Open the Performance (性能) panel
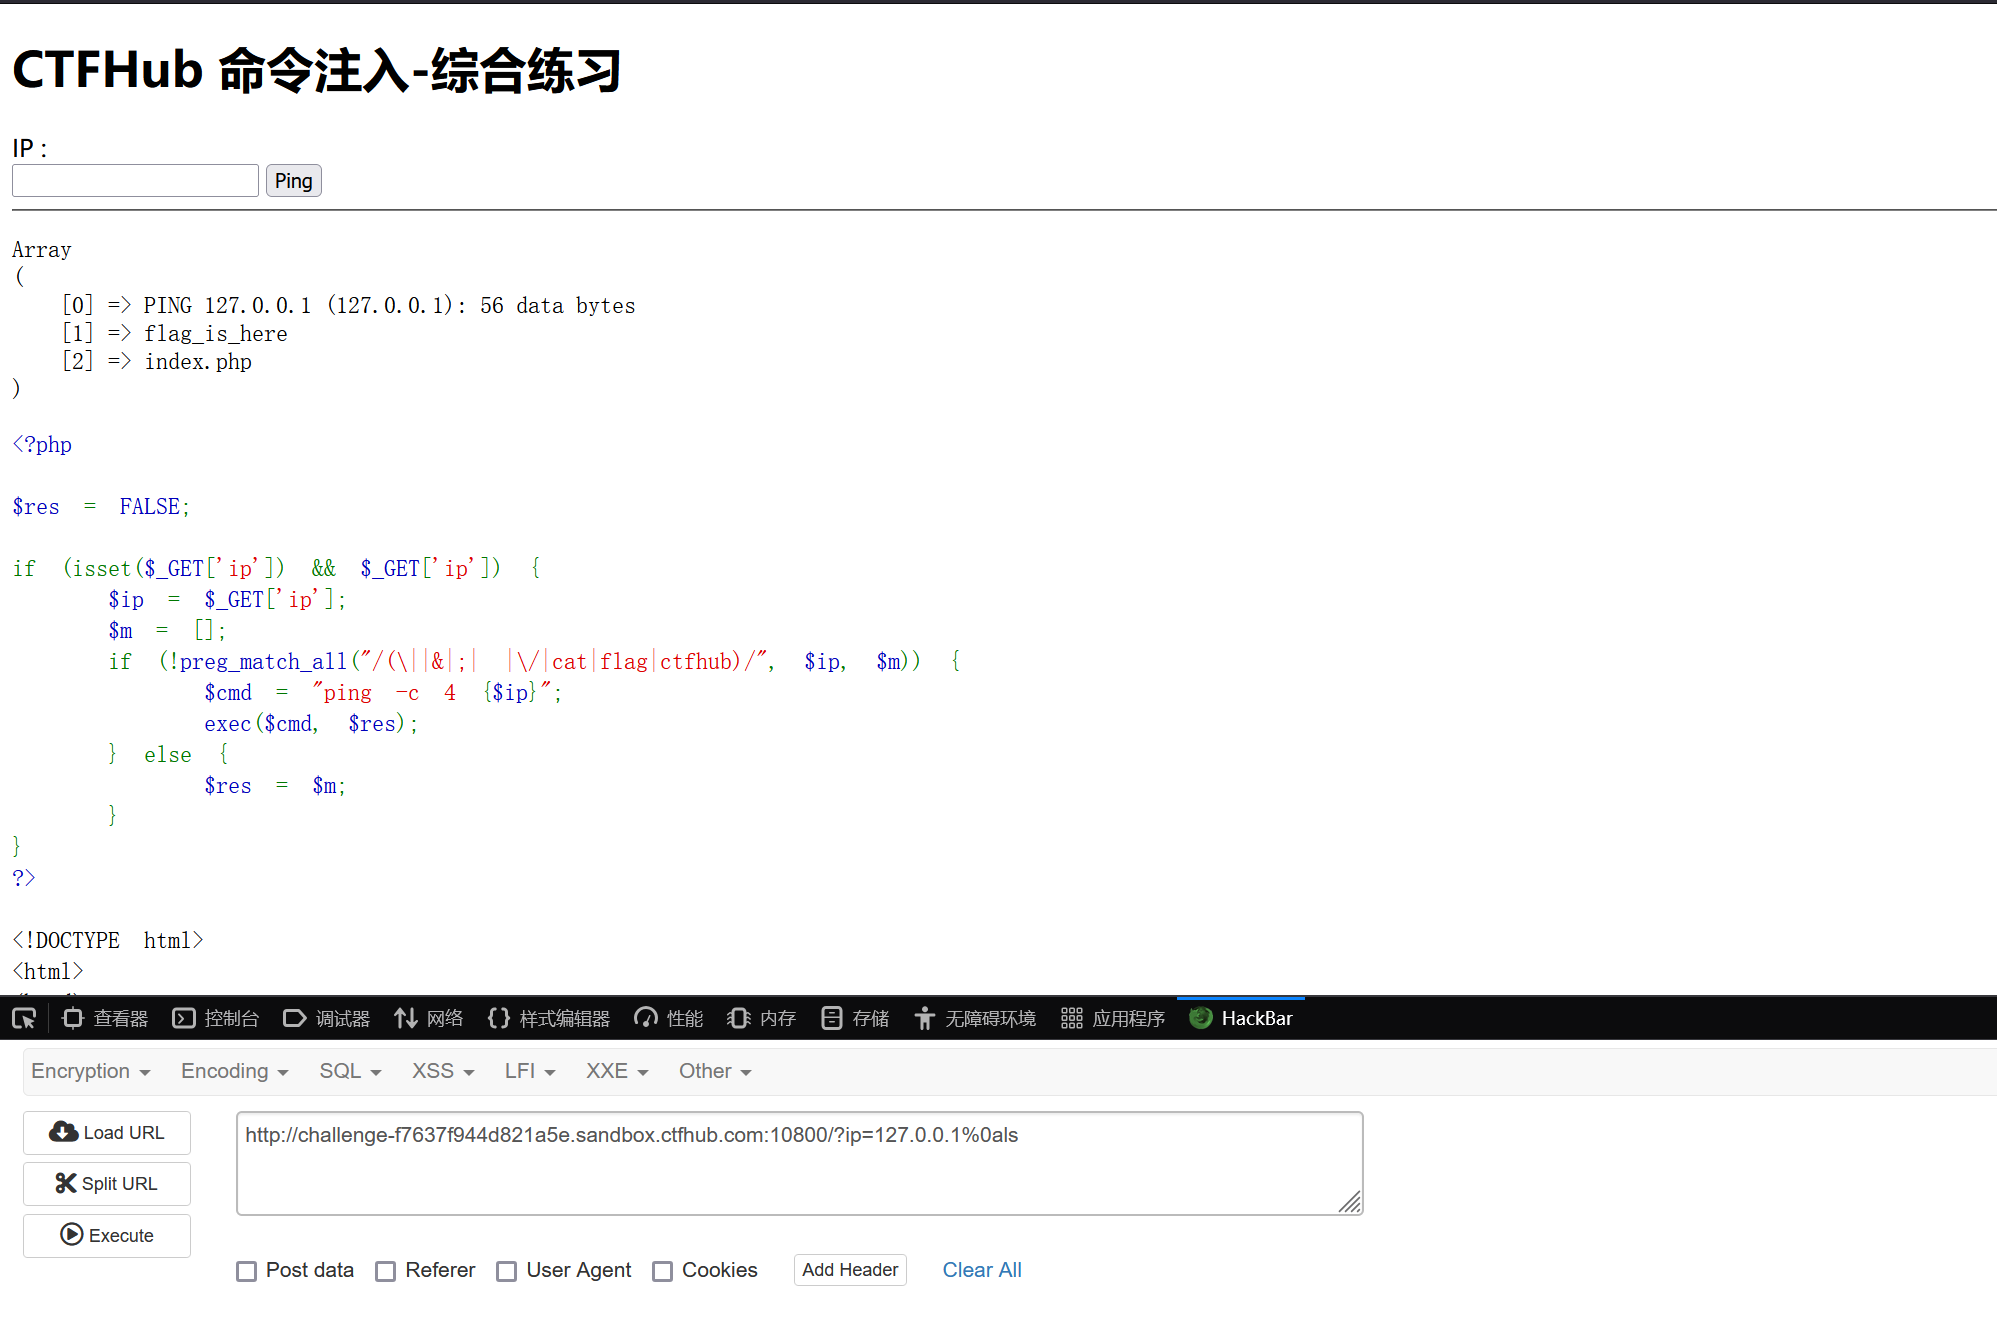This screenshot has height=1320, width=1997. (669, 1018)
